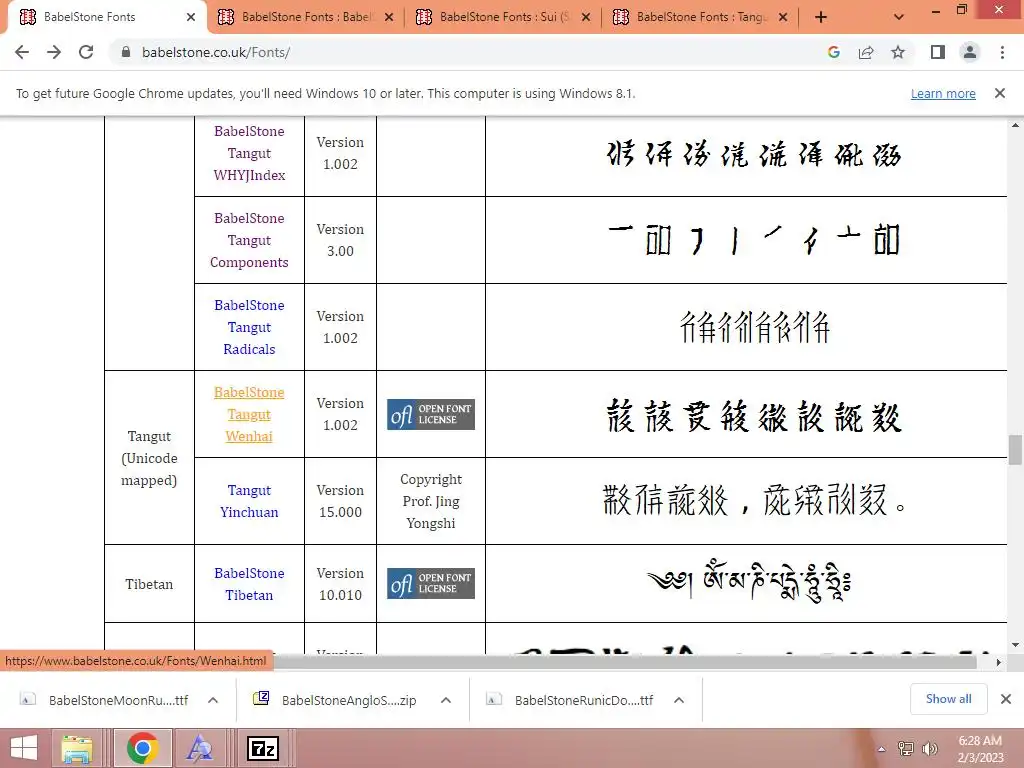
Task: Open Chrome's three-dot menu
Action: coord(1002,52)
